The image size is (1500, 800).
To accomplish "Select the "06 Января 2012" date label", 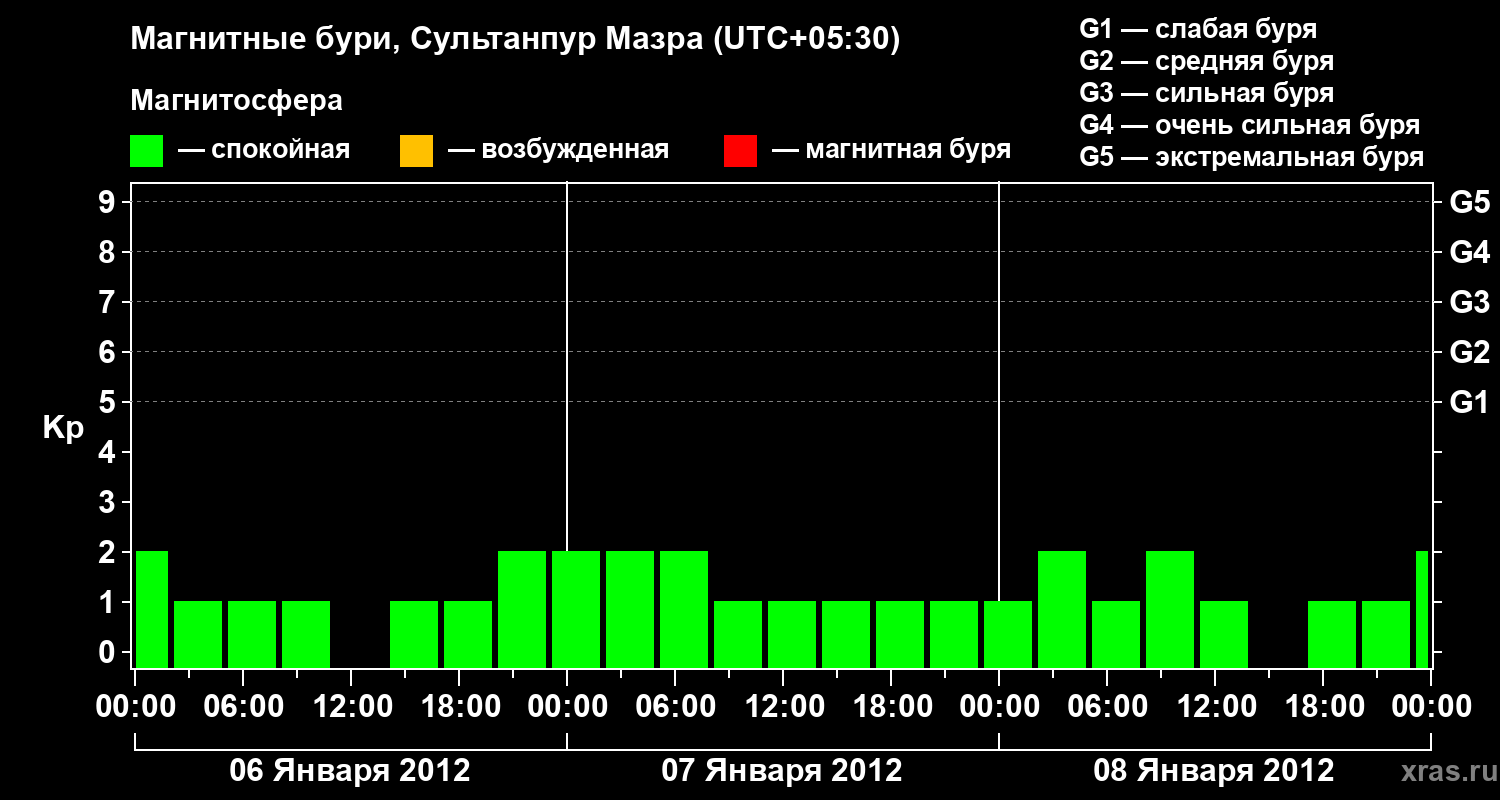I will (x=350, y=771).
